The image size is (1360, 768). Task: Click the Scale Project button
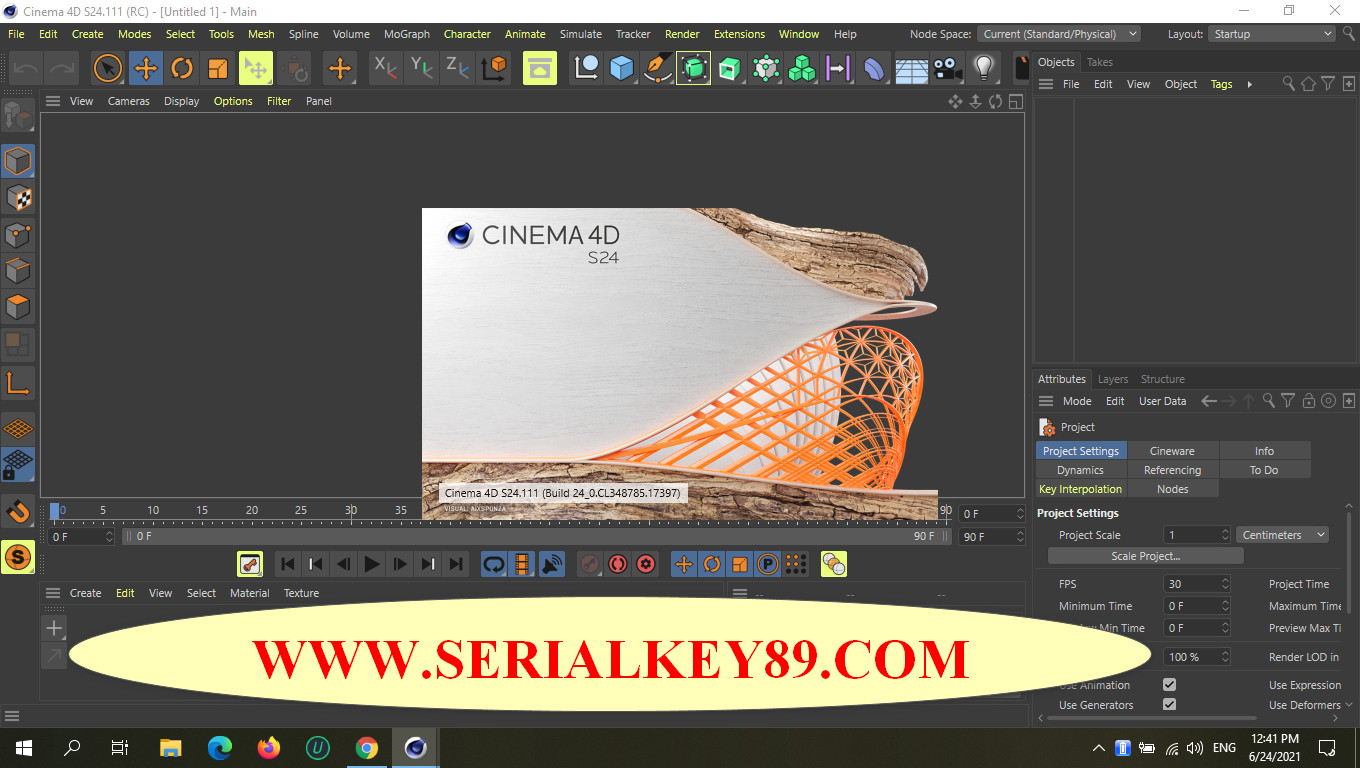tap(1146, 556)
